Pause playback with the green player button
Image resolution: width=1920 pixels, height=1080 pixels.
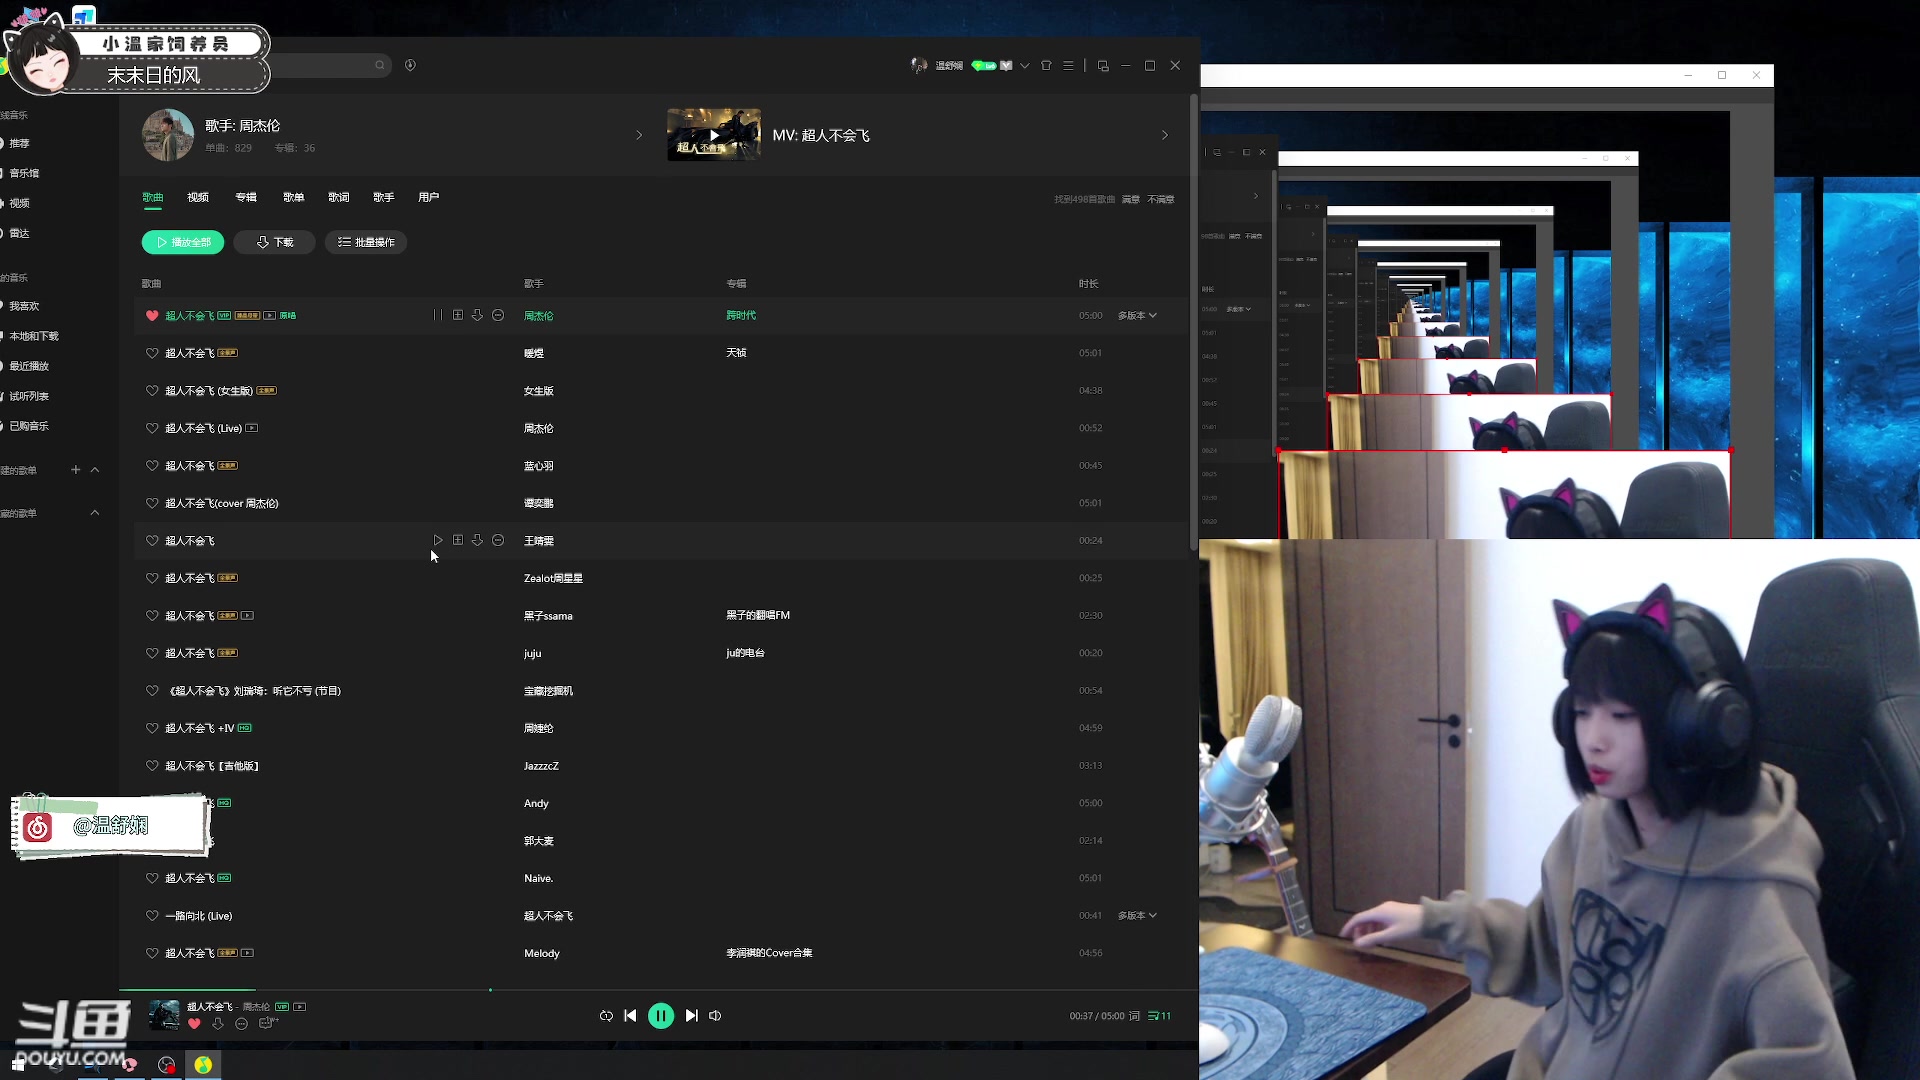[661, 1016]
